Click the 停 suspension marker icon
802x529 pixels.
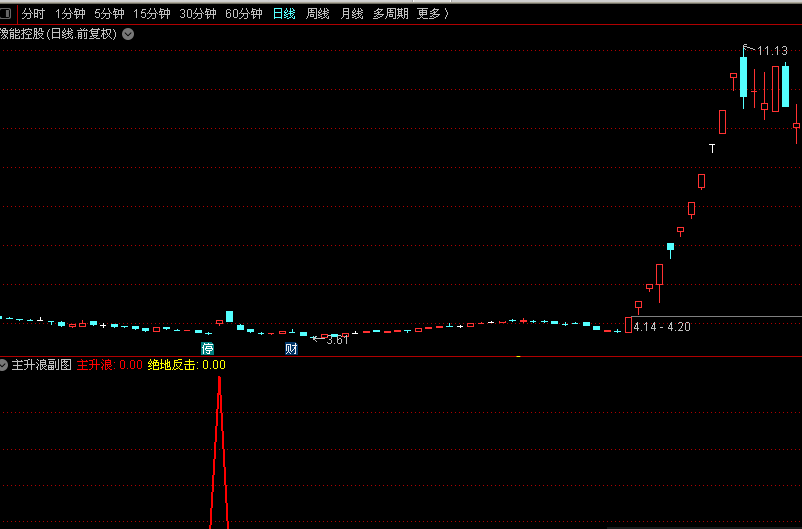pos(207,349)
